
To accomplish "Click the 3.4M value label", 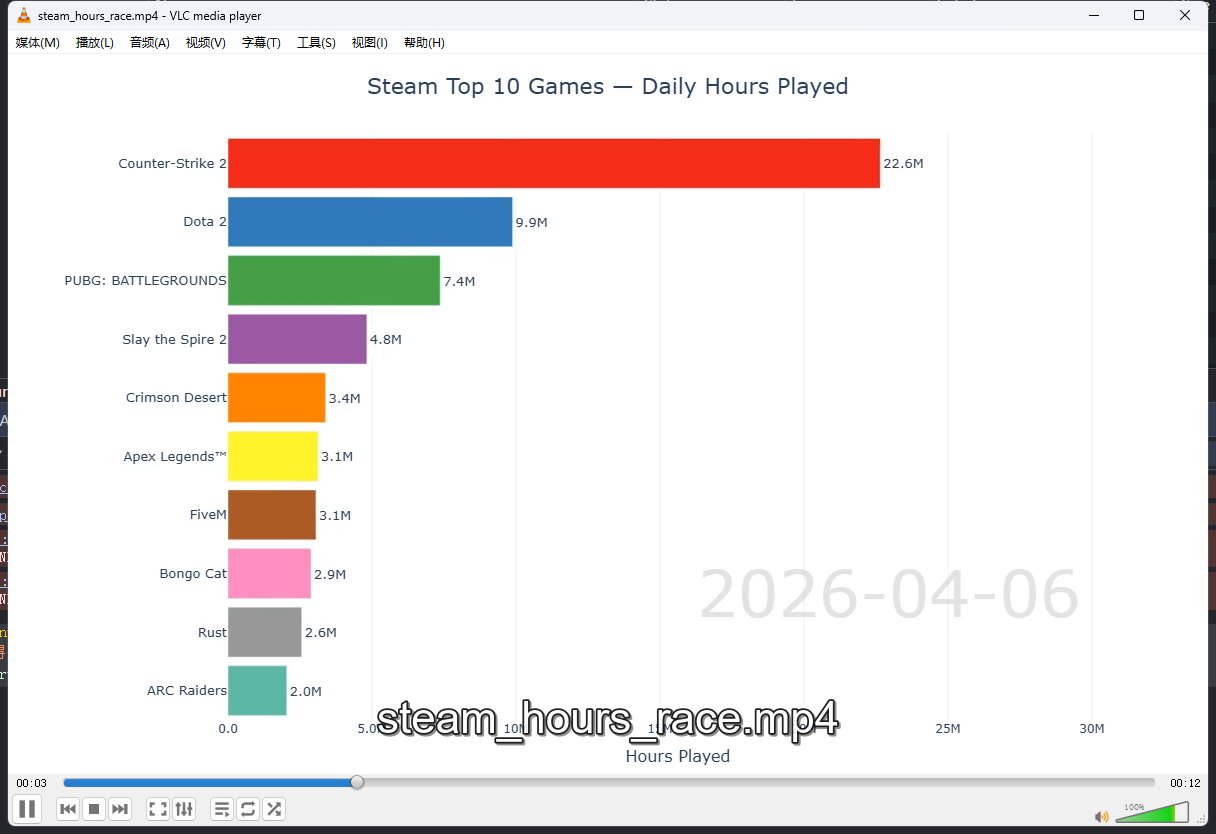I will [344, 398].
